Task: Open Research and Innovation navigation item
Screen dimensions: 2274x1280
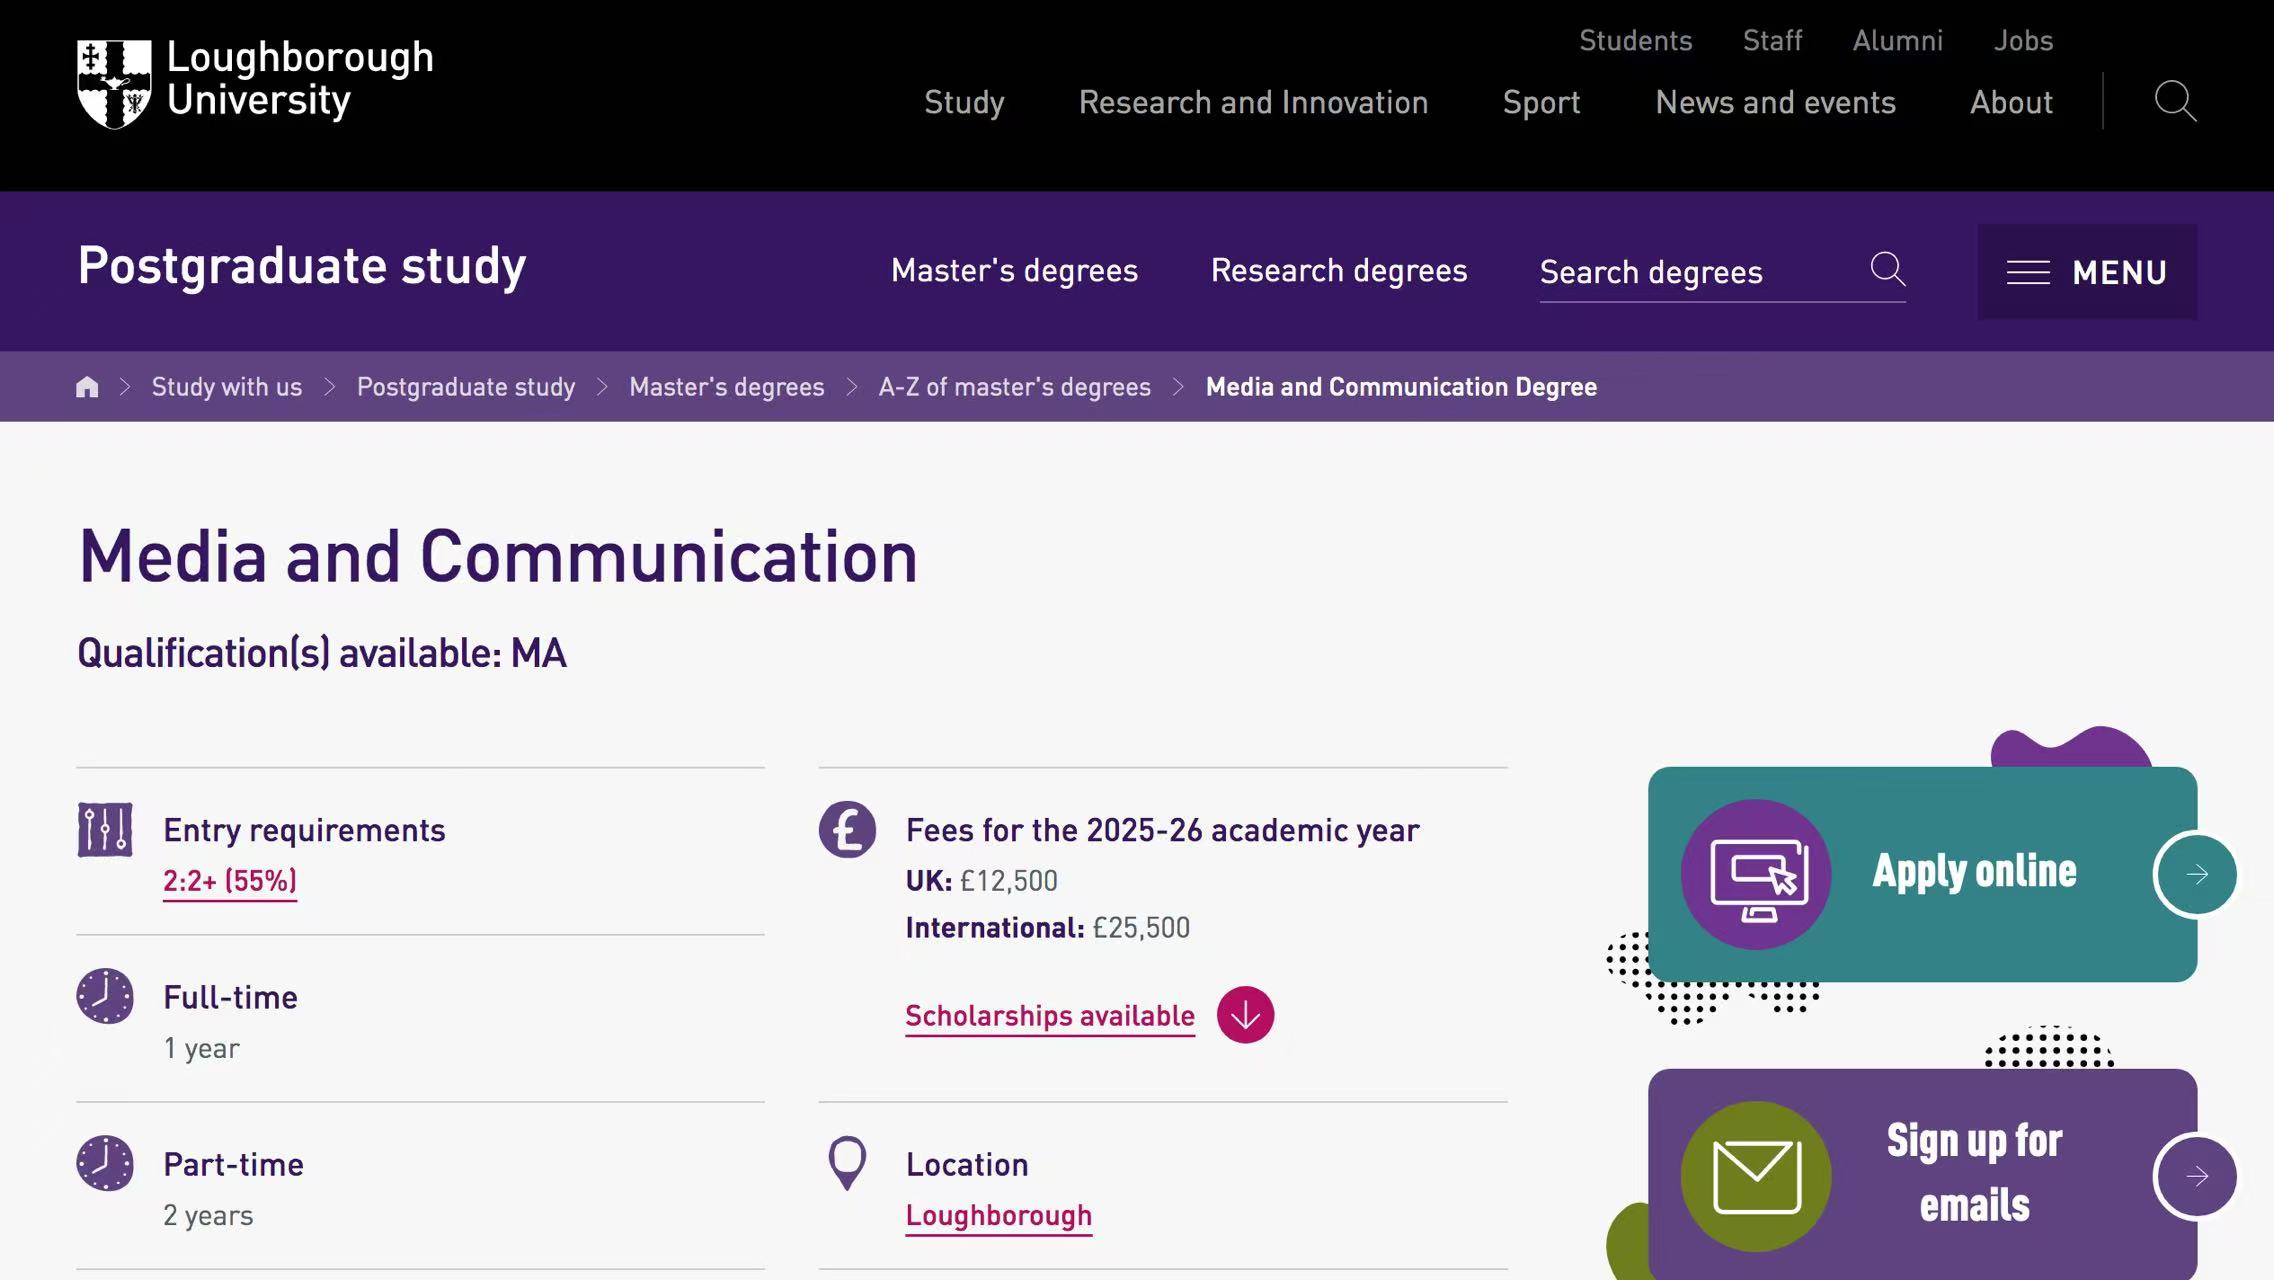Action: coord(1253,102)
